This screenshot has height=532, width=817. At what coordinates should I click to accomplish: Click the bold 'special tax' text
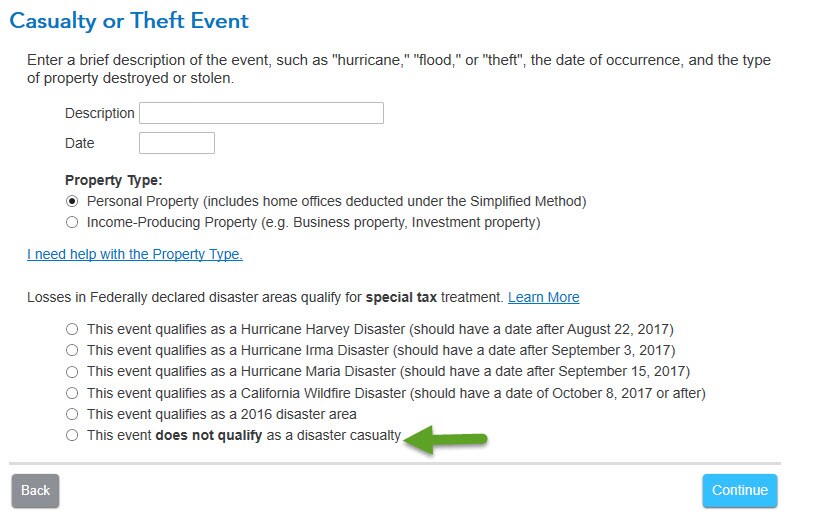pyautogui.click(x=401, y=297)
